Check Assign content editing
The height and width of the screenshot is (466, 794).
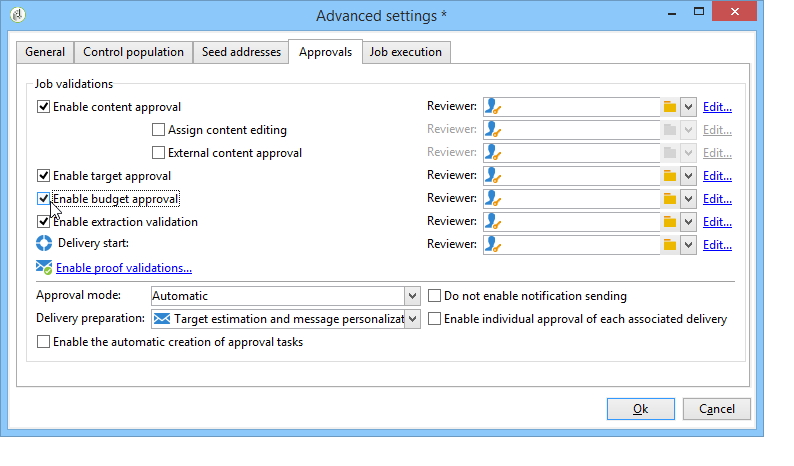point(158,130)
